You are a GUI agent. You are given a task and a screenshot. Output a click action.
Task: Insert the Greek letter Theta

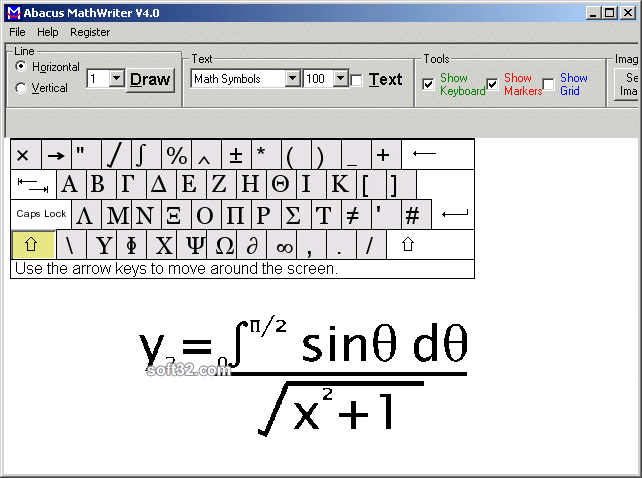[281, 185]
